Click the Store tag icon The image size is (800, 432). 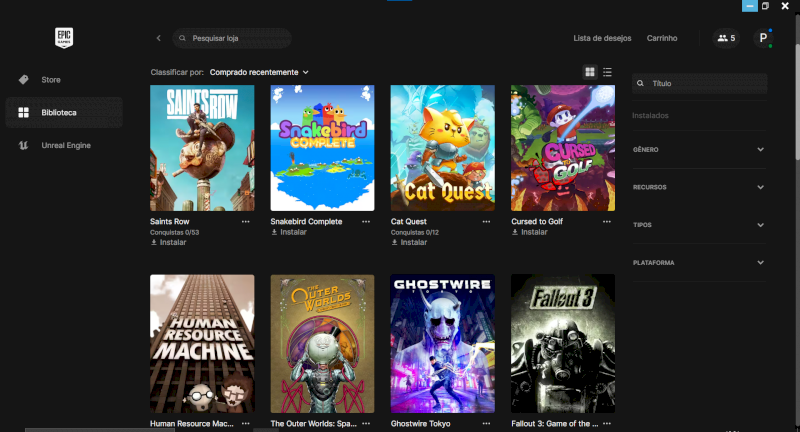(x=23, y=80)
